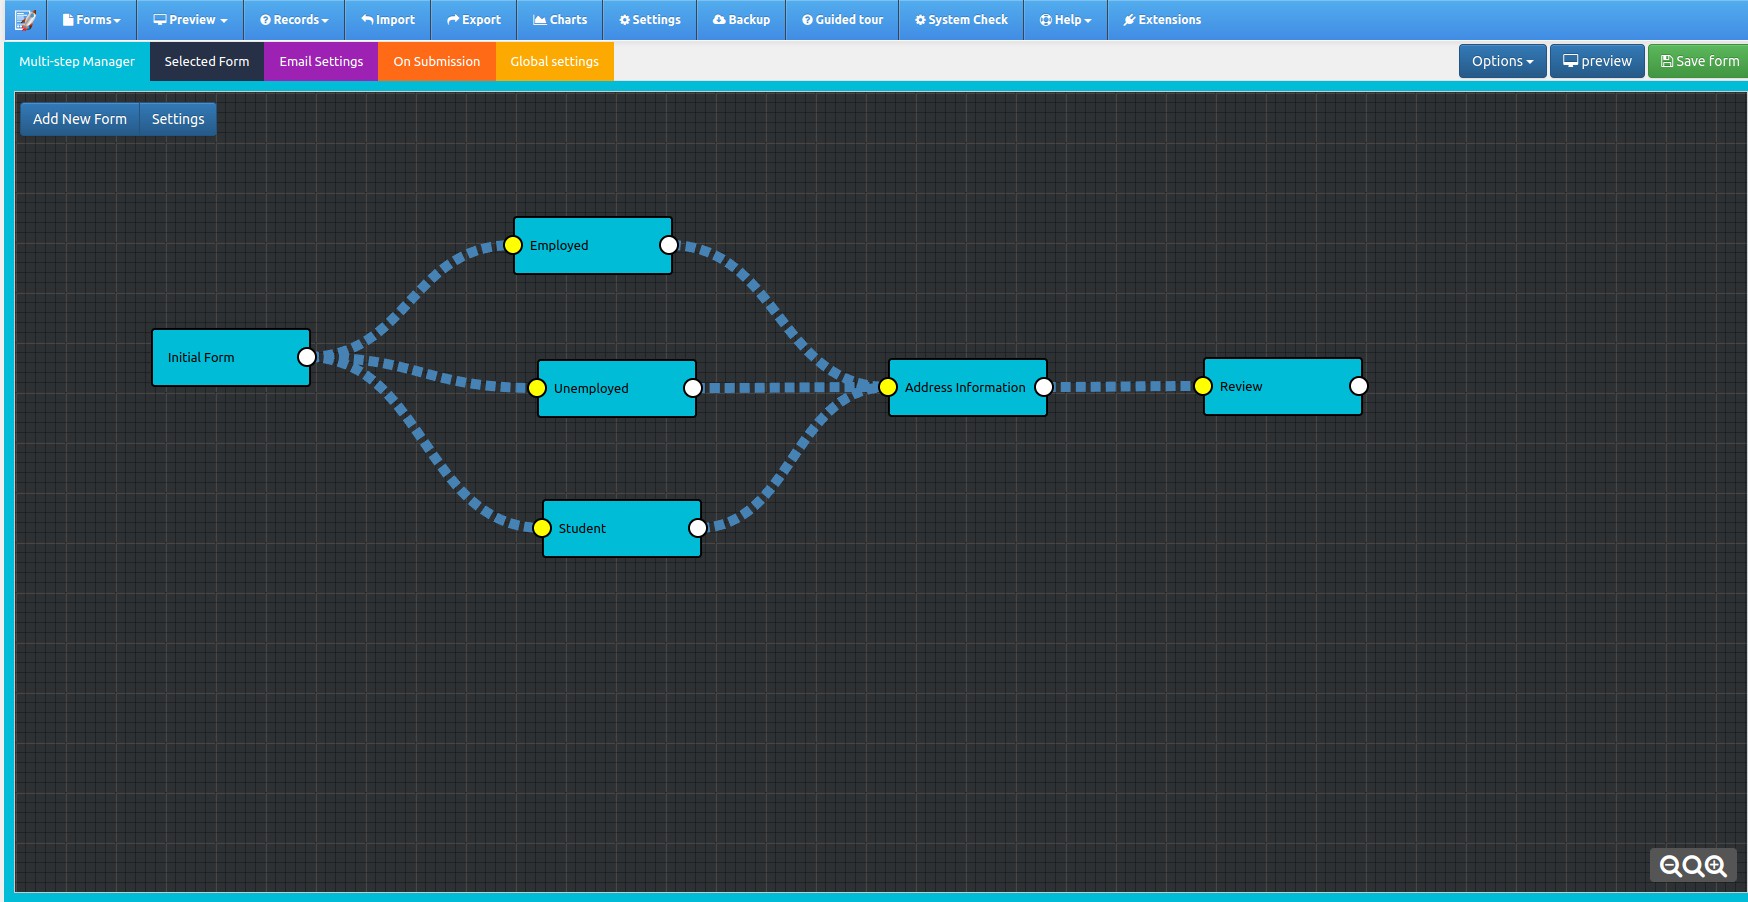The height and width of the screenshot is (902, 1748).
Task: Expand the Help dropdown menu
Action: (x=1065, y=20)
